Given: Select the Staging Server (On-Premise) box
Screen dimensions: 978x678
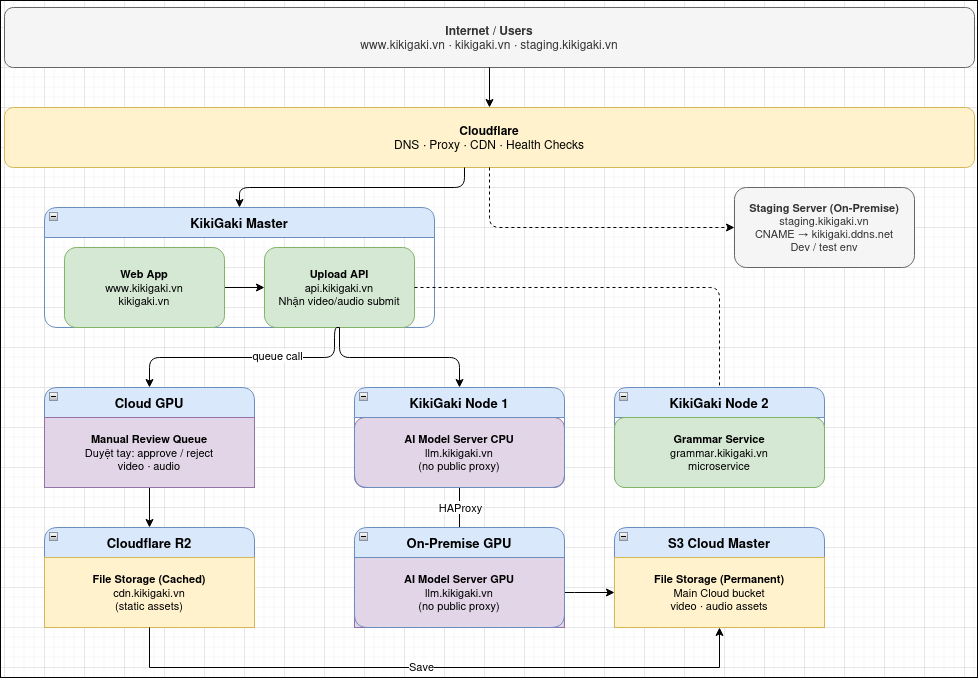Looking at the screenshot, I should coord(824,228).
